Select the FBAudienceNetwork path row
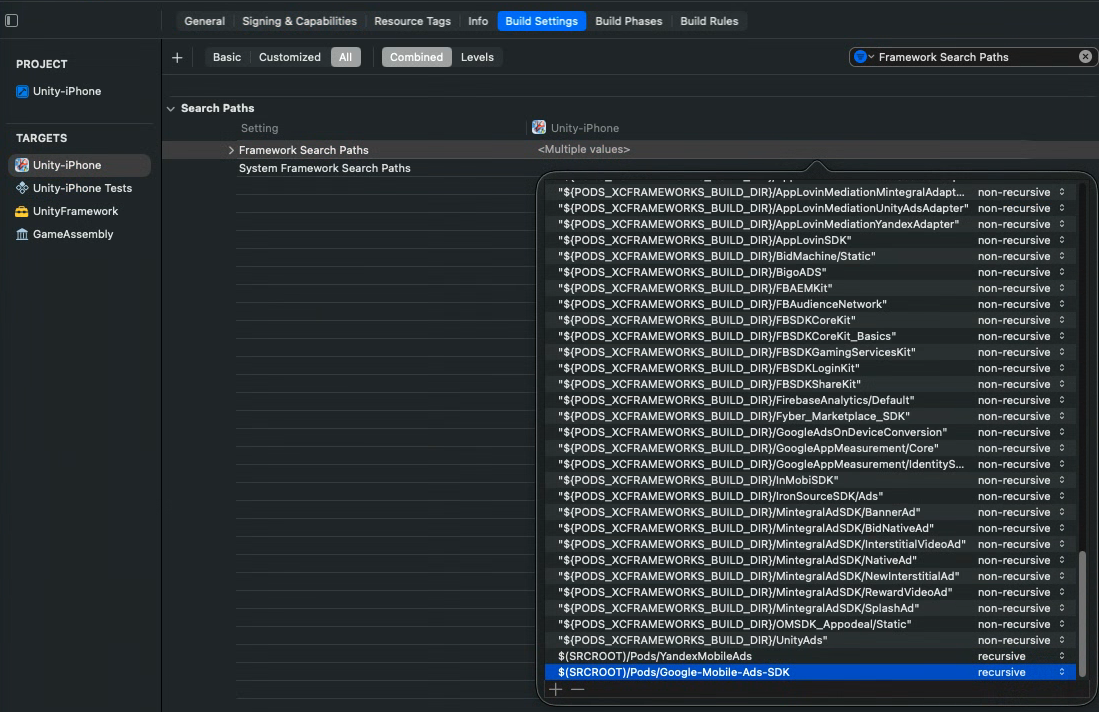This screenshot has height=712, width=1099. pos(810,304)
